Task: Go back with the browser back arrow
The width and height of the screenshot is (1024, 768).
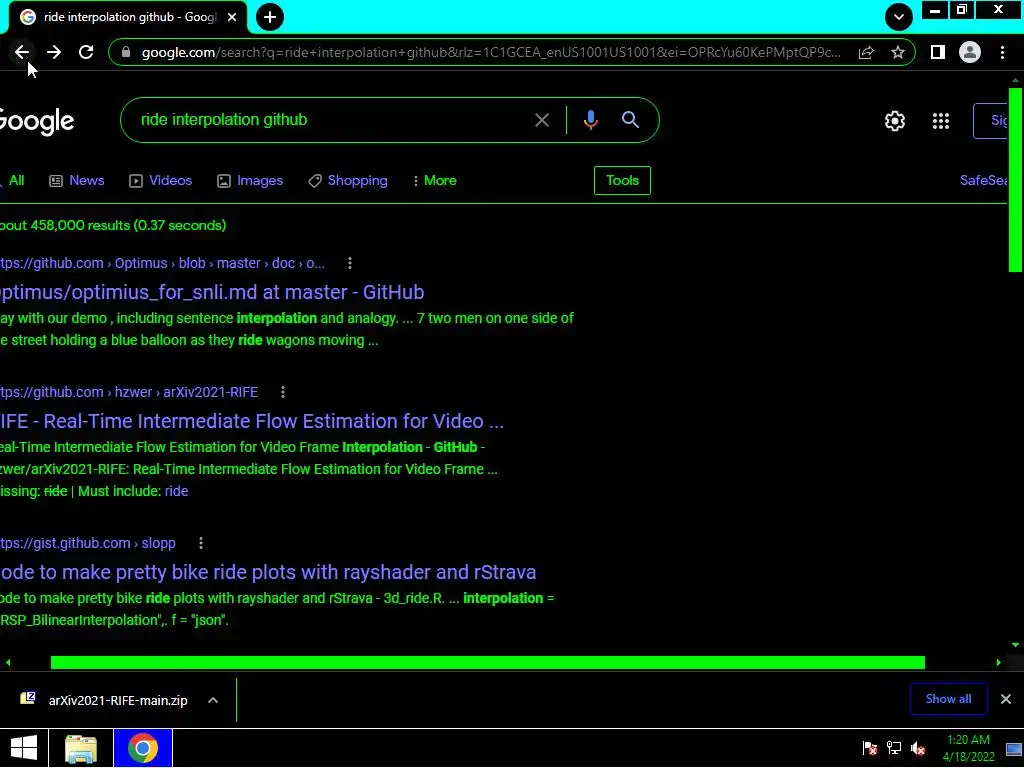Action: click(22, 52)
